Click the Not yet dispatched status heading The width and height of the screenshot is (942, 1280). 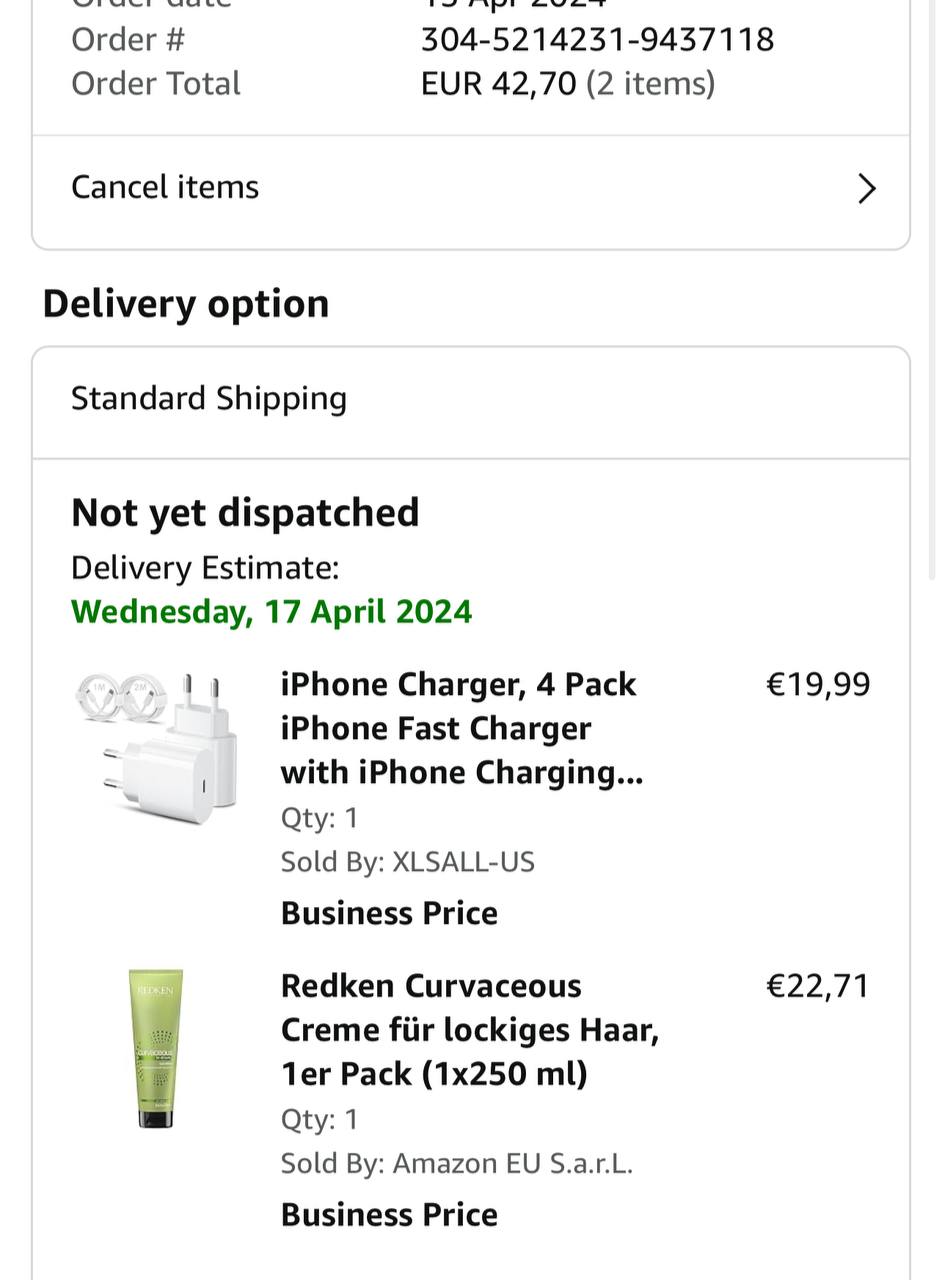(x=245, y=513)
